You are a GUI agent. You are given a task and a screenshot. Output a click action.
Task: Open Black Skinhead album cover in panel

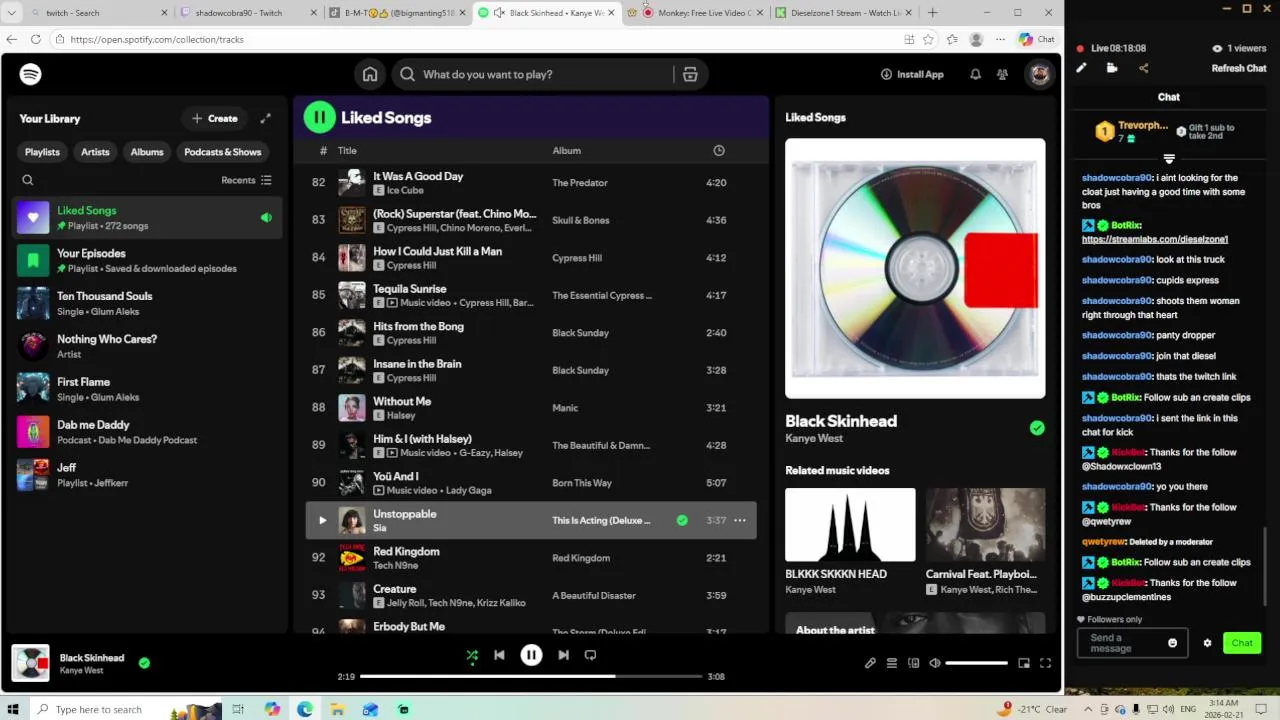pos(915,268)
